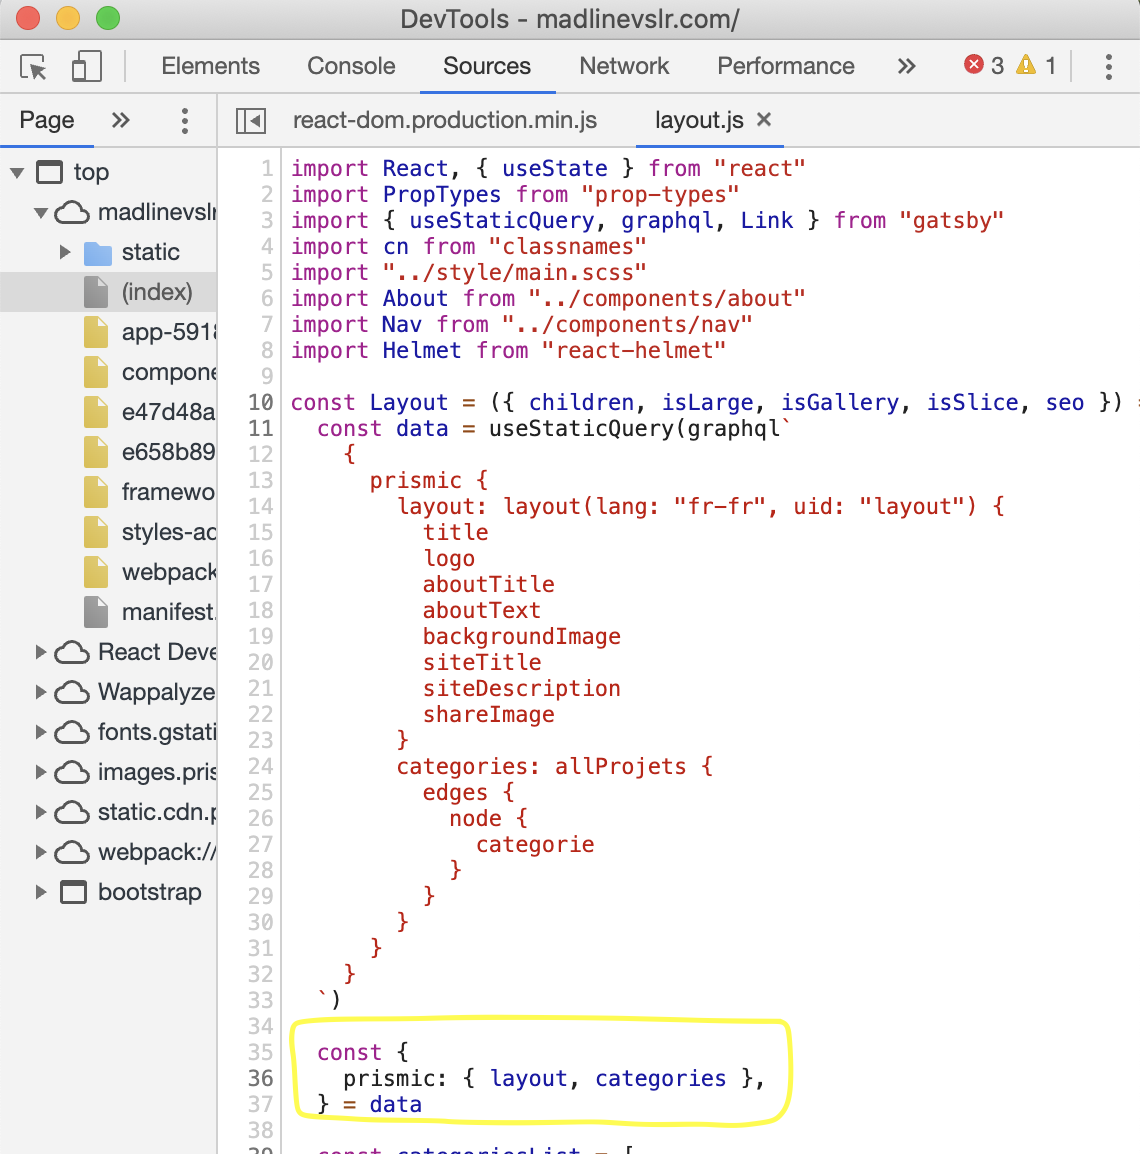Open the DevTools main kebab menu
Screen dimensions: 1140x1154
1108,66
